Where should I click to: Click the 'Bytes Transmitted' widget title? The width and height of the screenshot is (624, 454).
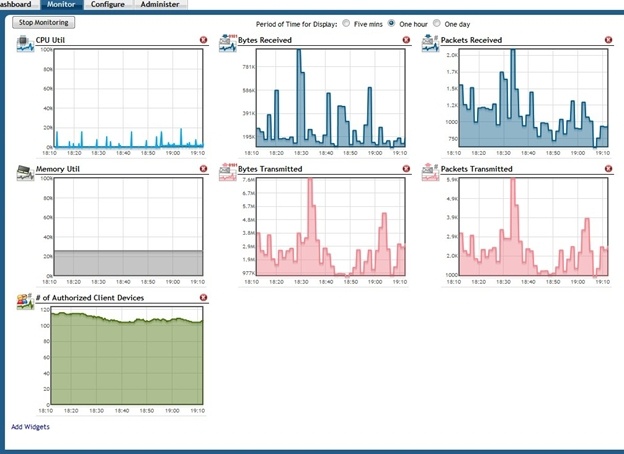click(x=270, y=169)
